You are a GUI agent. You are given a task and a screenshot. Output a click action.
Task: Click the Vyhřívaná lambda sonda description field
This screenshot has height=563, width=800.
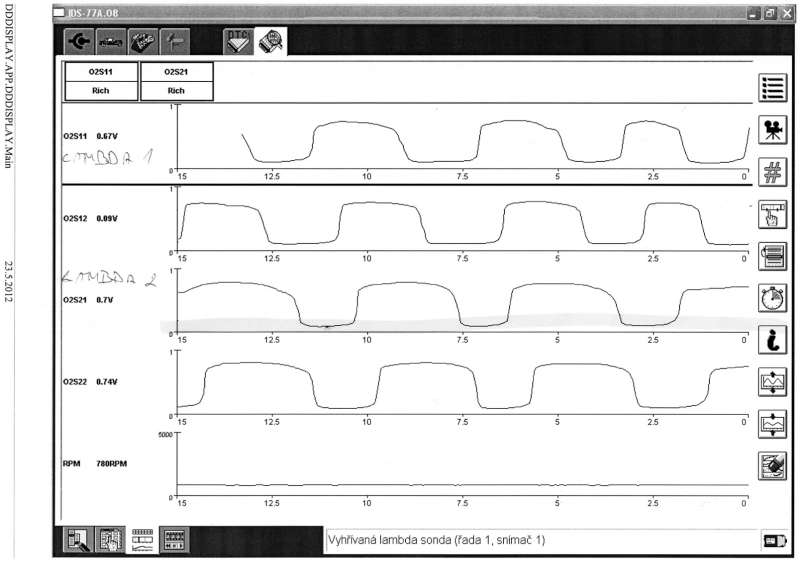click(x=541, y=540)
